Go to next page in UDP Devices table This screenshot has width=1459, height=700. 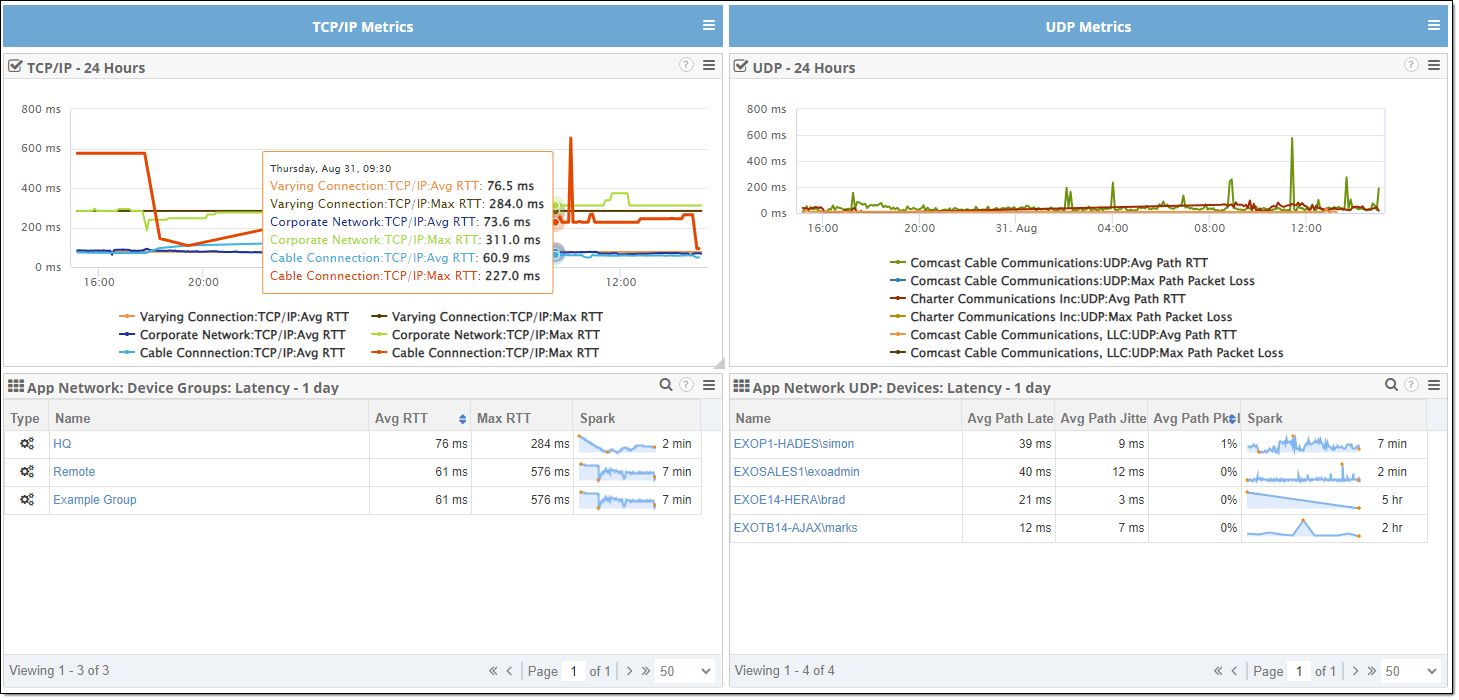[x=1355, y=671]
